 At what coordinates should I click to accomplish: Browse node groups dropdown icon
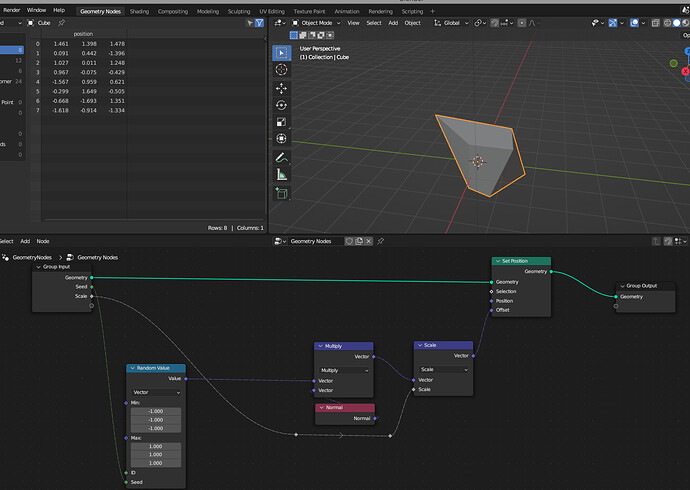280,241
